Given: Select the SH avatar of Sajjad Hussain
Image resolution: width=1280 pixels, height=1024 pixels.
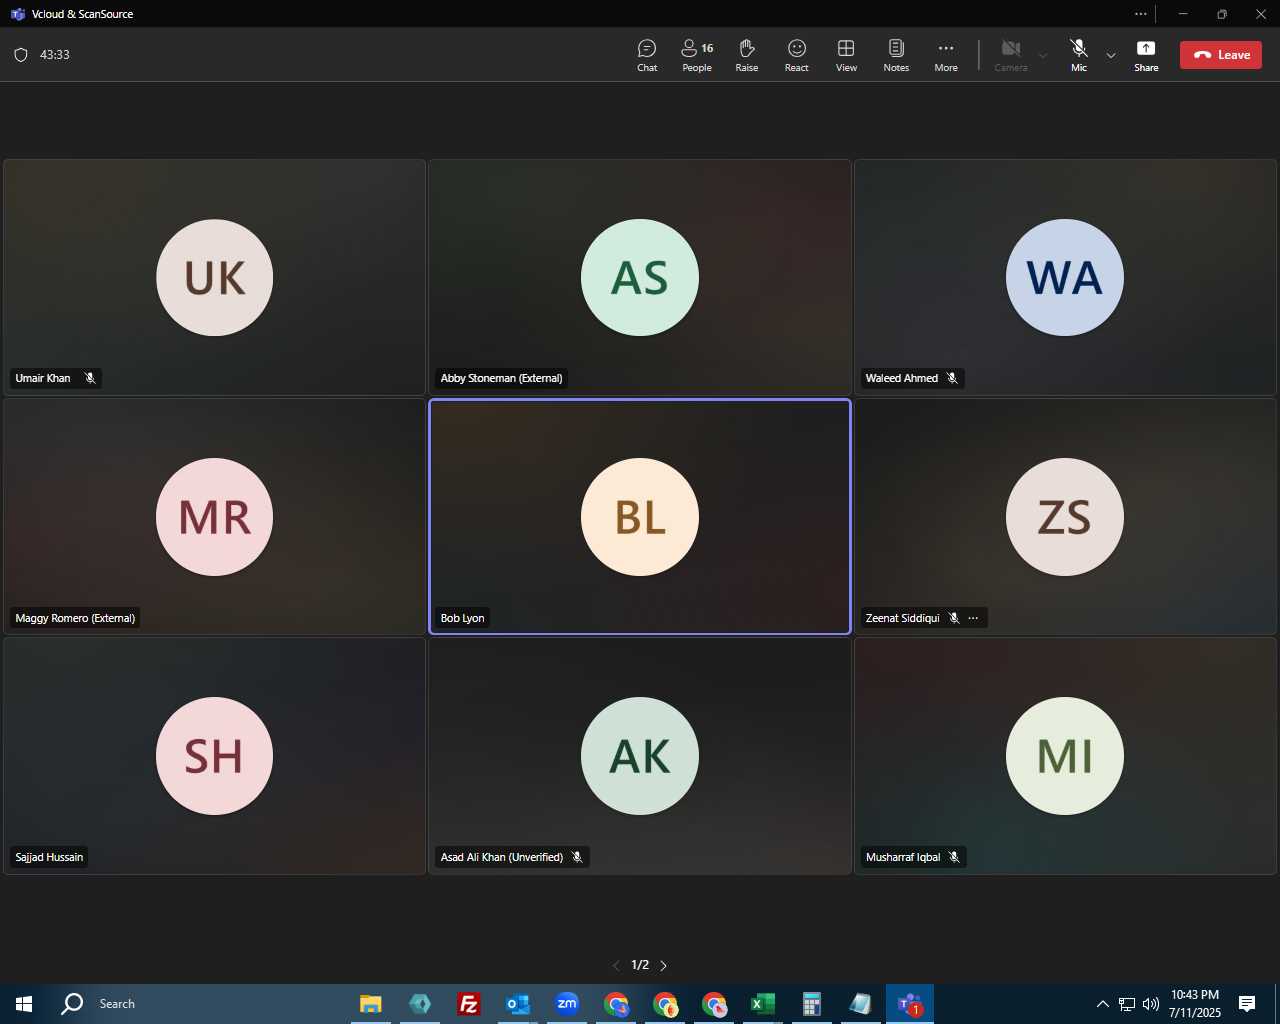Looking at the screenshot, I should [214, 756].
